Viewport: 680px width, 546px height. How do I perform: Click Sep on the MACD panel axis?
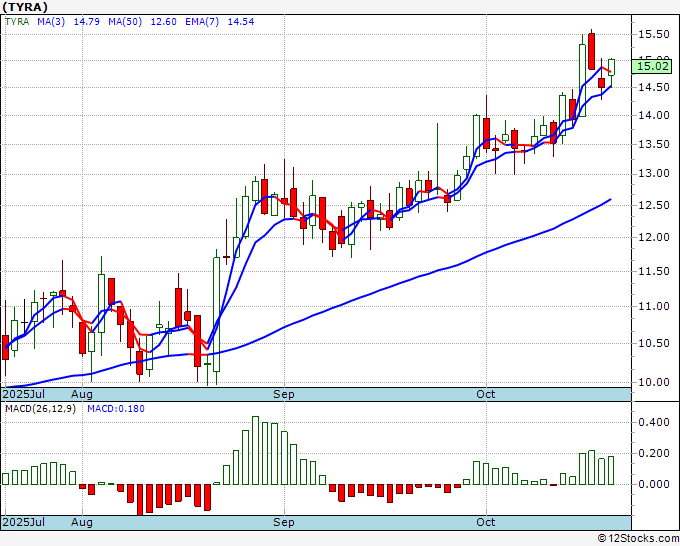(x=284, y=522)
